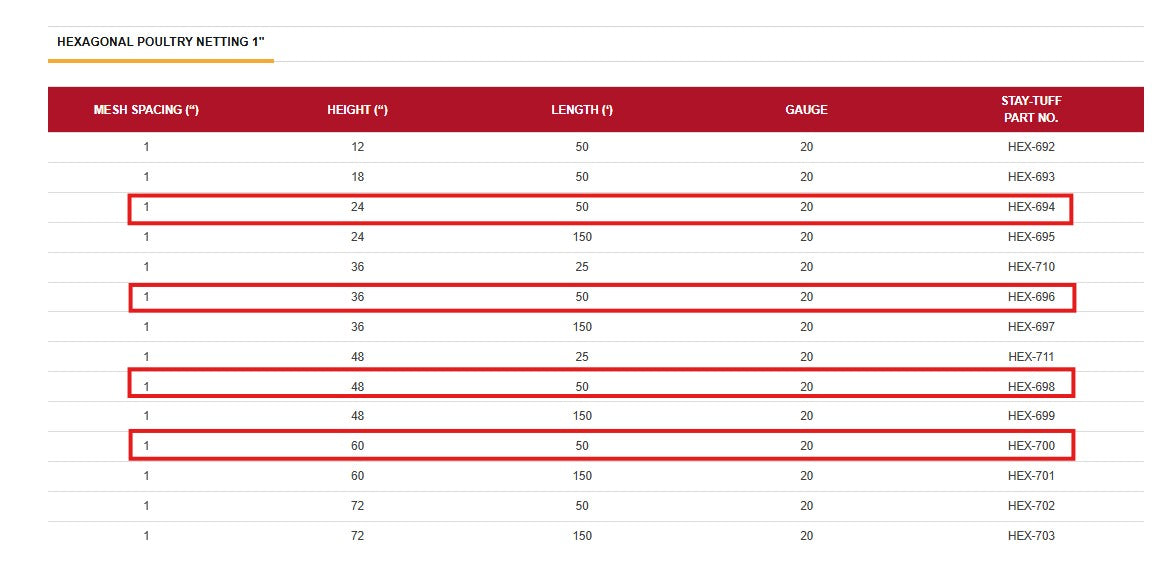1168x573 pixels.
Task: Choose highlighted part number HEX-696
Action: tap(1031, 297)
